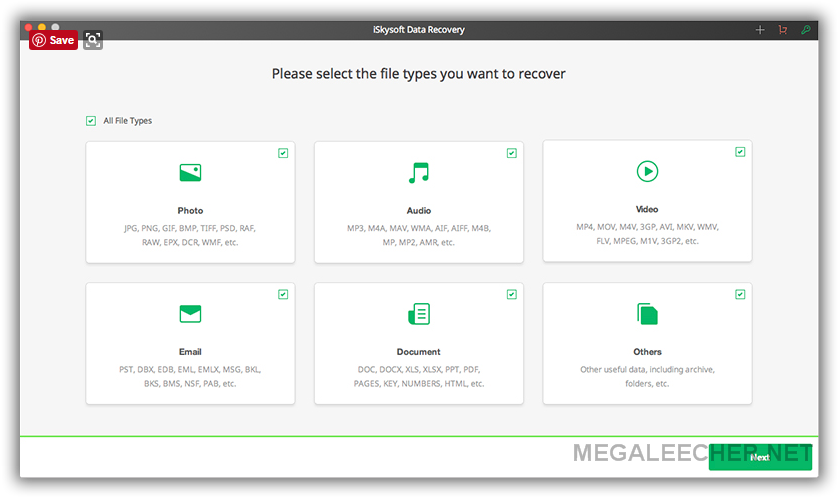Click the Video play circle icon
Viewport: 839px width, 498px height.
pos(647,172)
